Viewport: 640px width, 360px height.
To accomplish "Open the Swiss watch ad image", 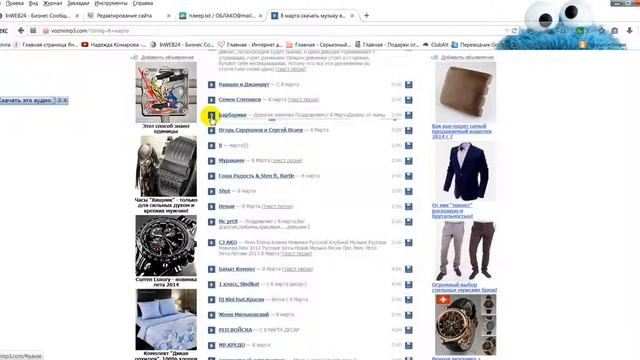I will click(x=465, y=325).
